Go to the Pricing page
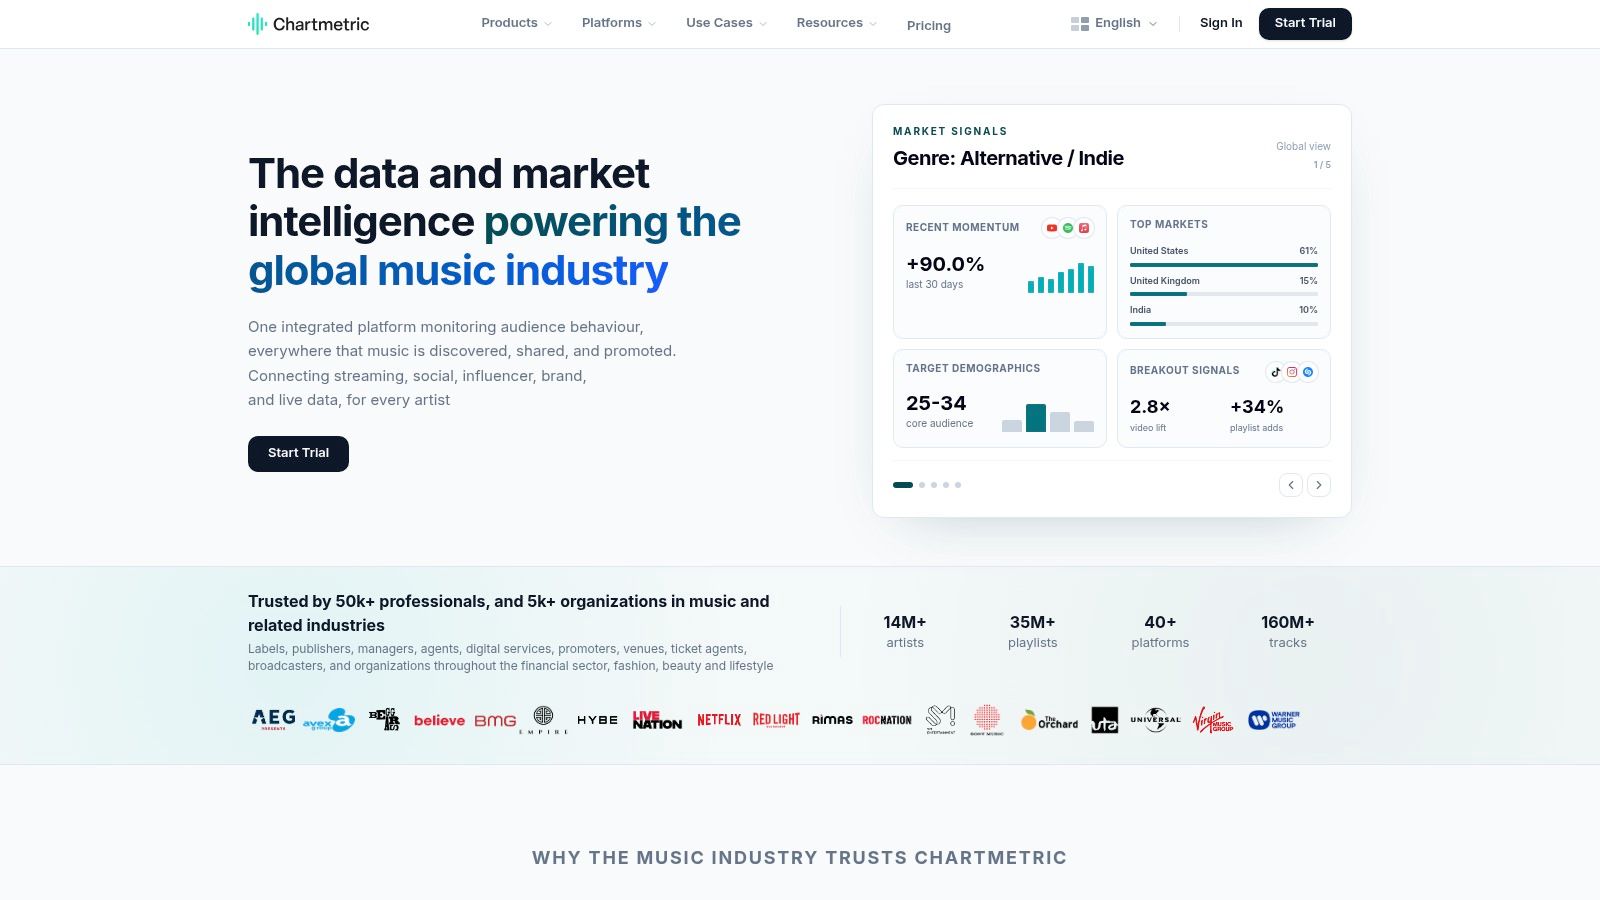Screen dimensions: 1600x900 [929, 25]
